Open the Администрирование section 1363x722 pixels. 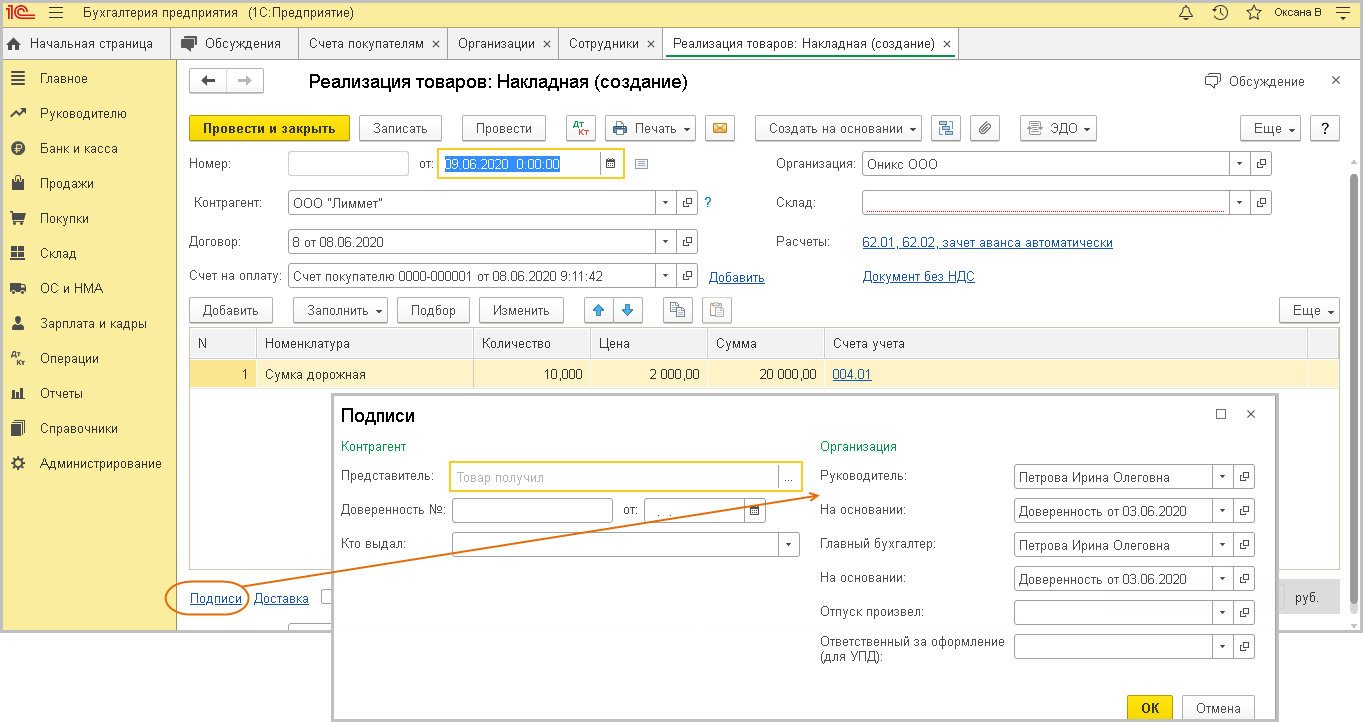(100, 464)
